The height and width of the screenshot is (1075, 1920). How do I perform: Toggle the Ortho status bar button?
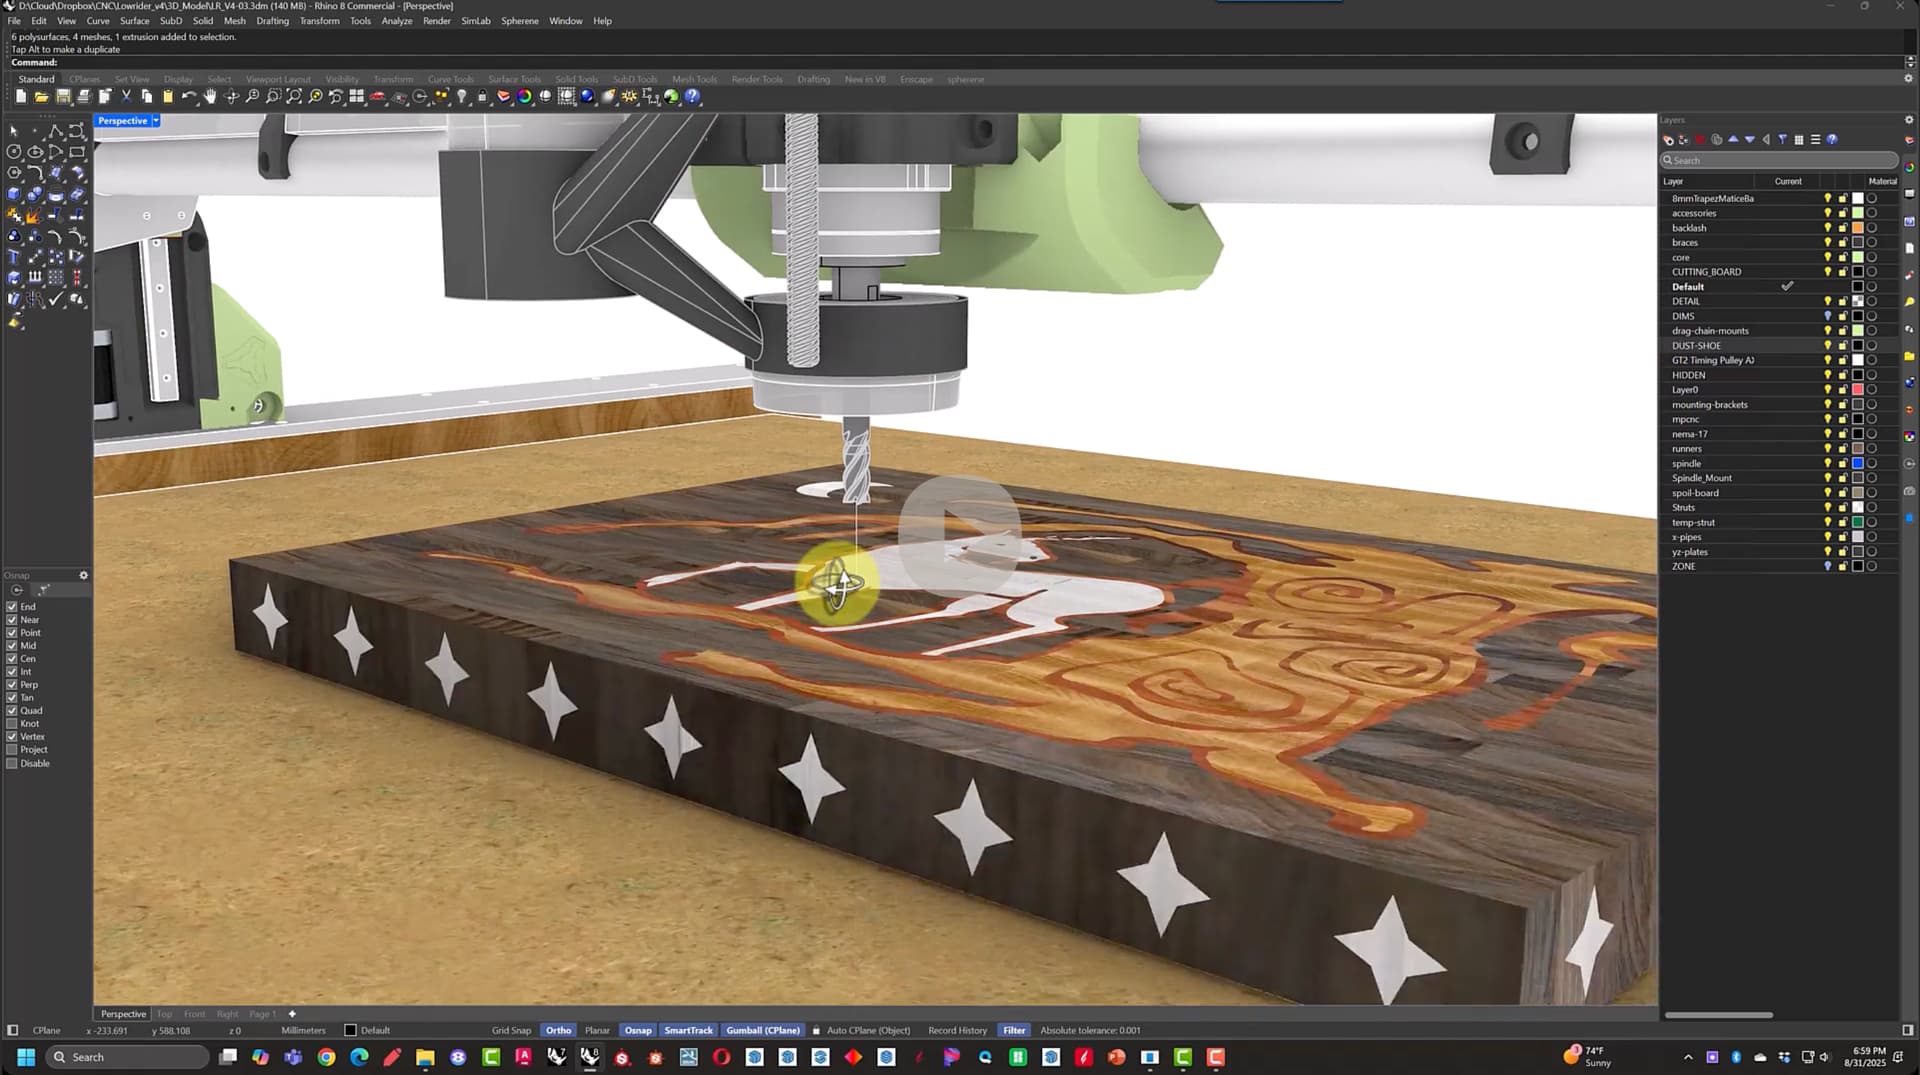pyautogui.click(x=558, y=1030)
